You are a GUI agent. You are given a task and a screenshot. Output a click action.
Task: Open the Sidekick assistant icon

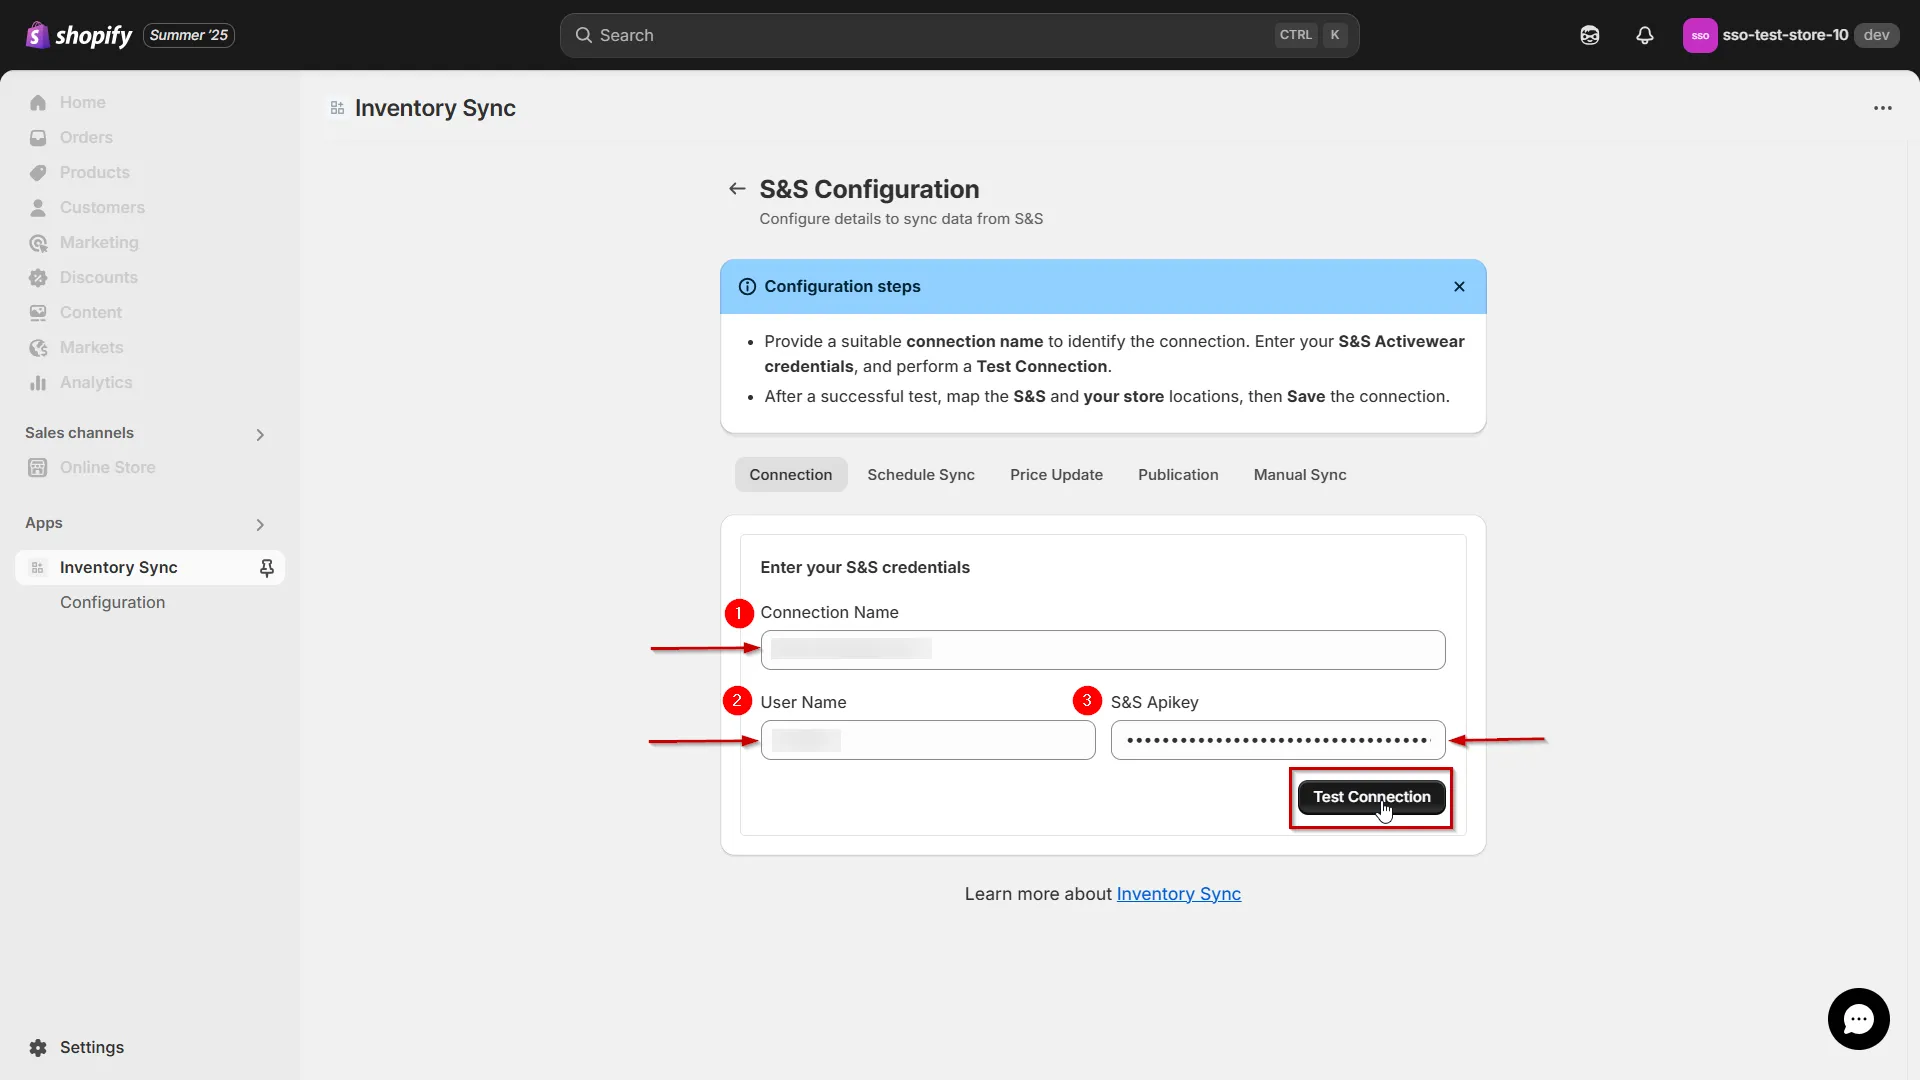tap(1590, 35)
